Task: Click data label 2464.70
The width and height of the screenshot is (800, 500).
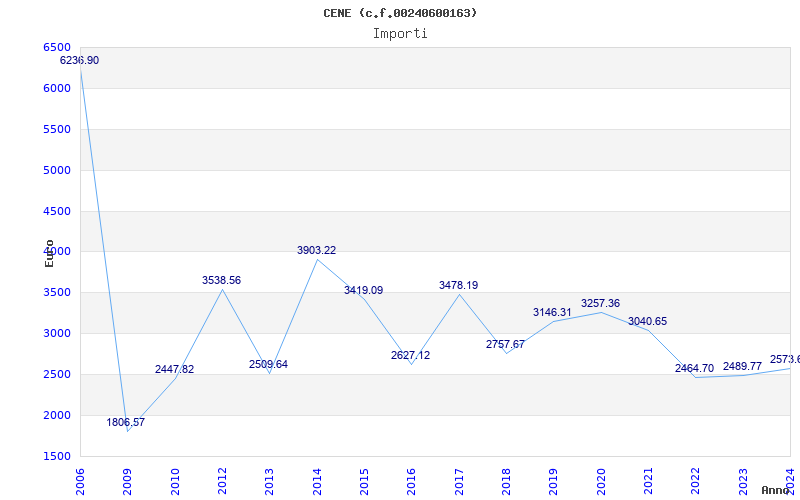Action: [x=694, y=368]
